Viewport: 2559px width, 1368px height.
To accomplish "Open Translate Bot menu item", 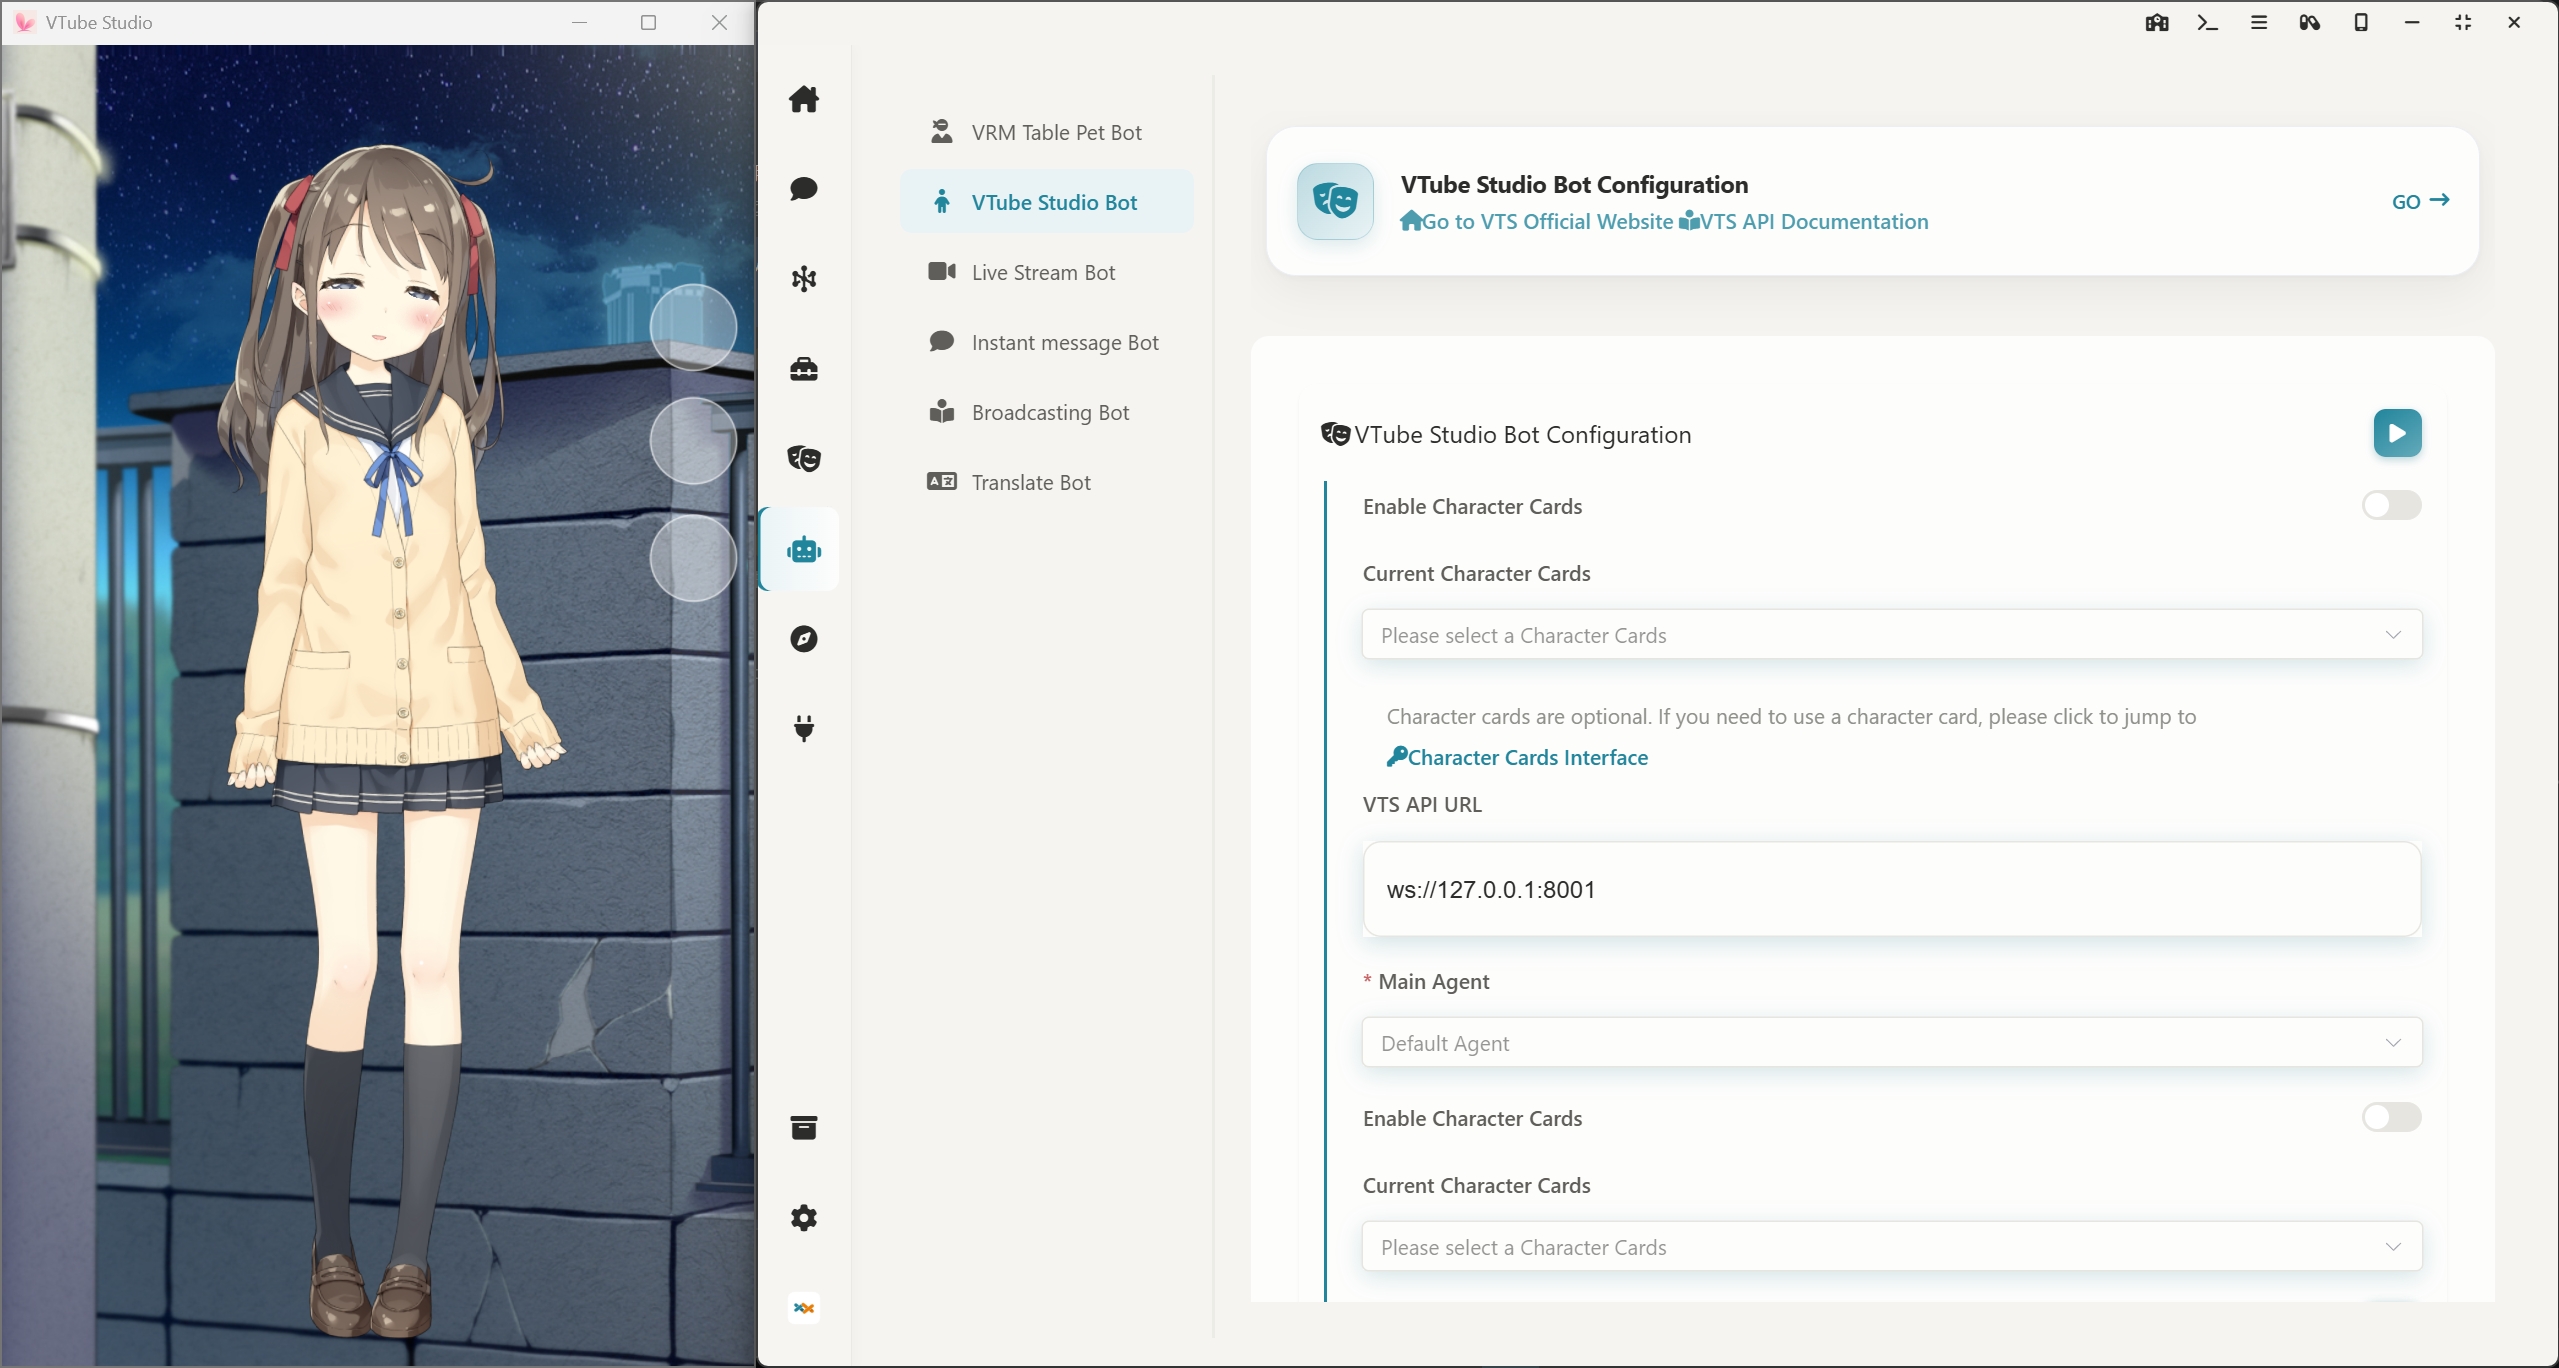I will click(x=1047, y=482).
